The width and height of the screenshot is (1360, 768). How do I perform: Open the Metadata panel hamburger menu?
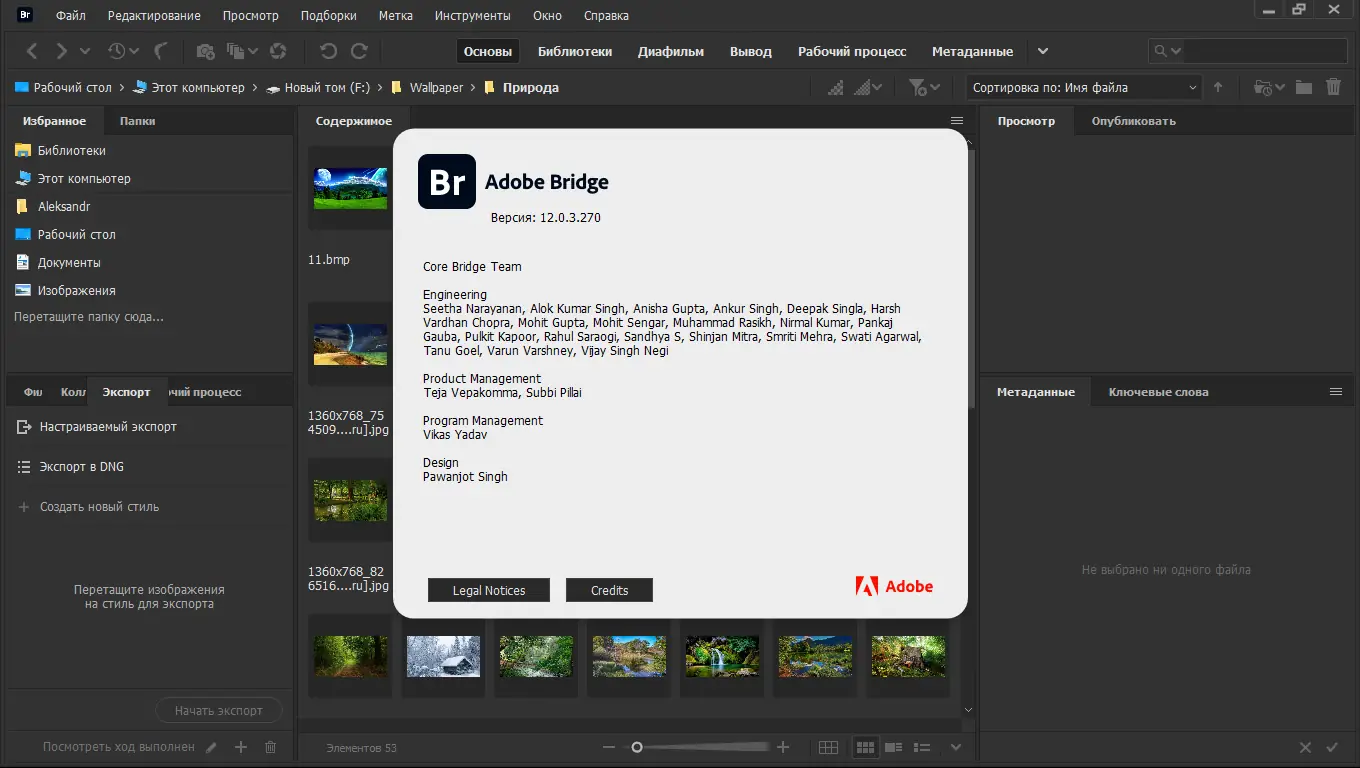click(1336, 392)
